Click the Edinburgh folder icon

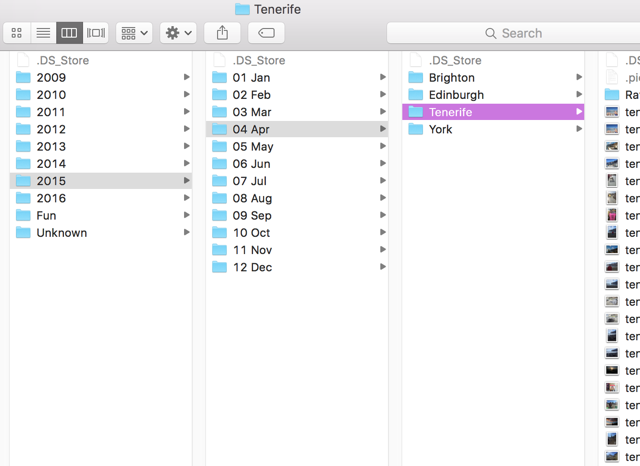[x=416, y=94]
